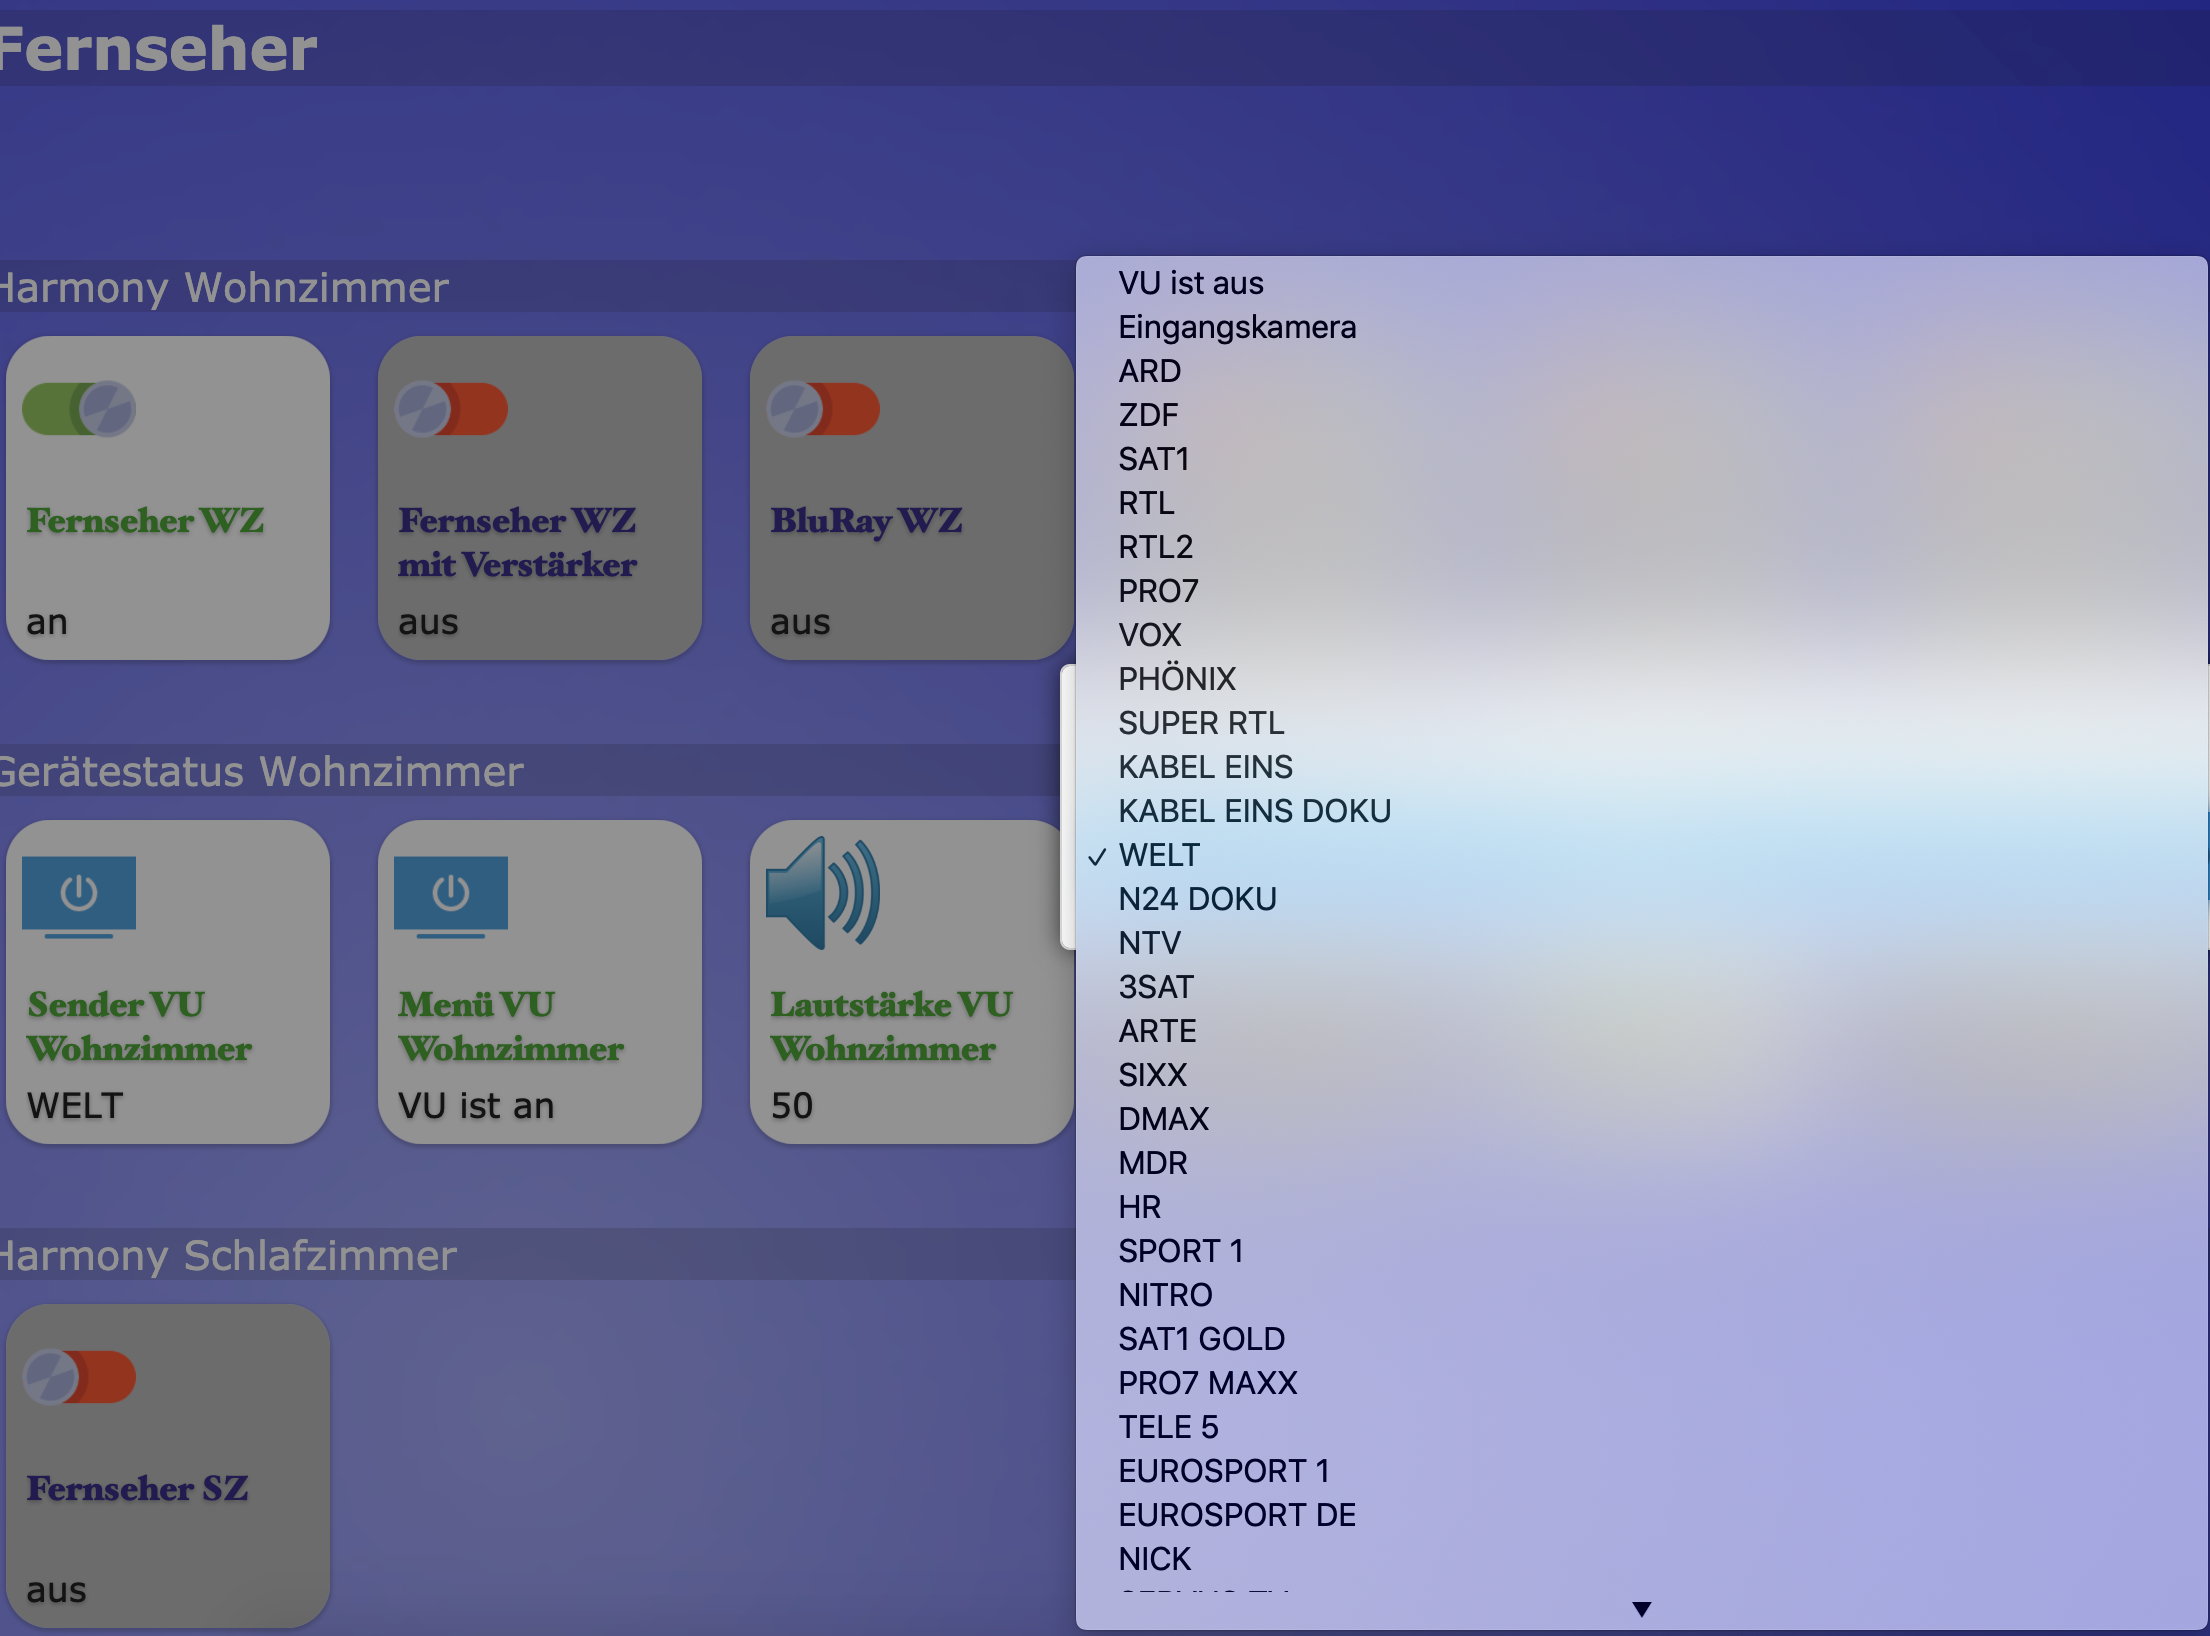Click the scroll-down arrow in channel list
Viewport: 2210px width, 1636px height.
[1641, 1609]
